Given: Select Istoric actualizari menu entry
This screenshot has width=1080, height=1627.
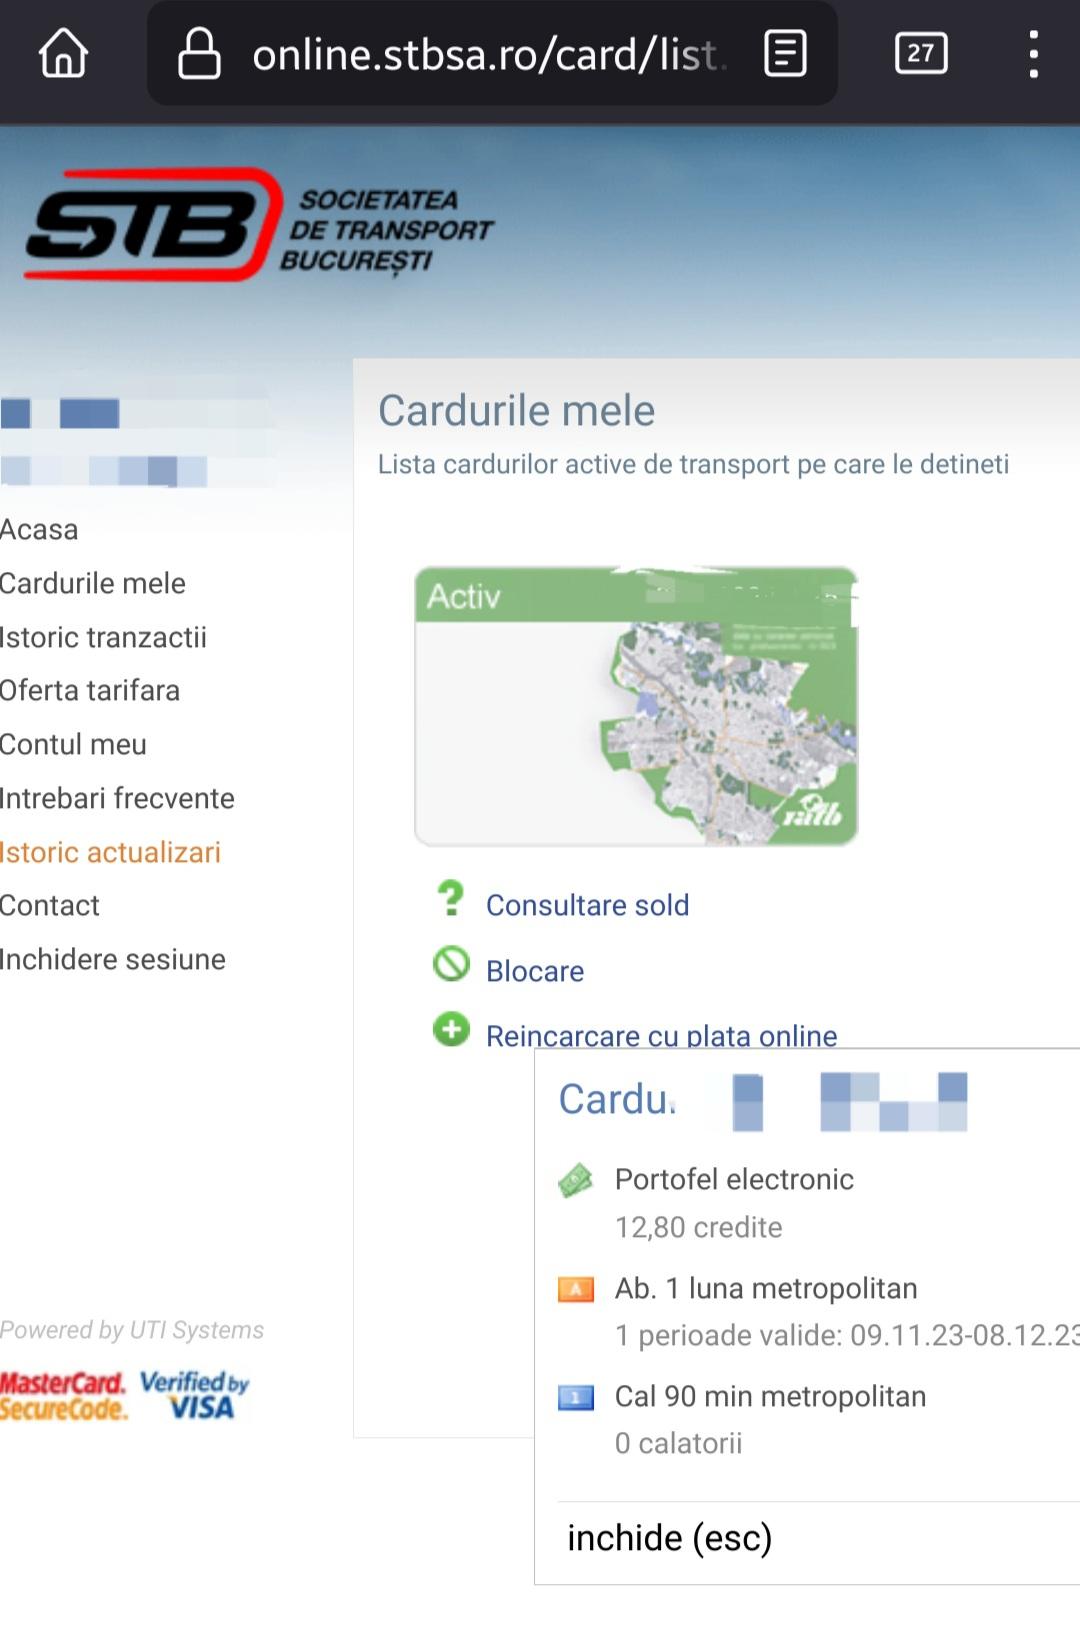Looking at the screenshot, I should point(110,853).
